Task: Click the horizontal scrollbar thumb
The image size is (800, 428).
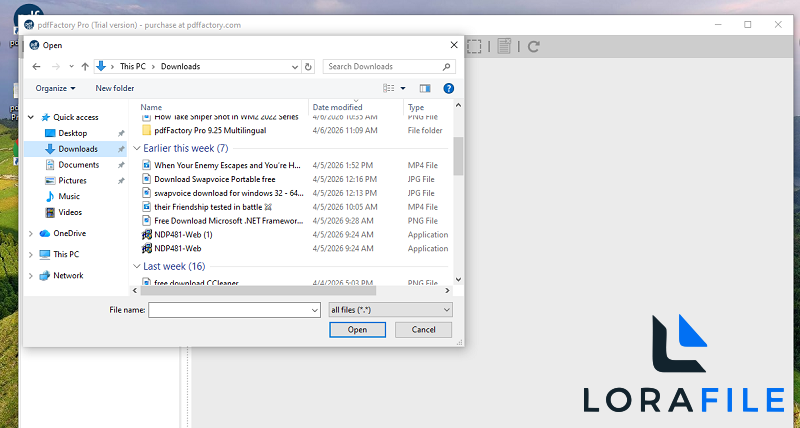Action: pyautogui.click(x=258, y=291)
